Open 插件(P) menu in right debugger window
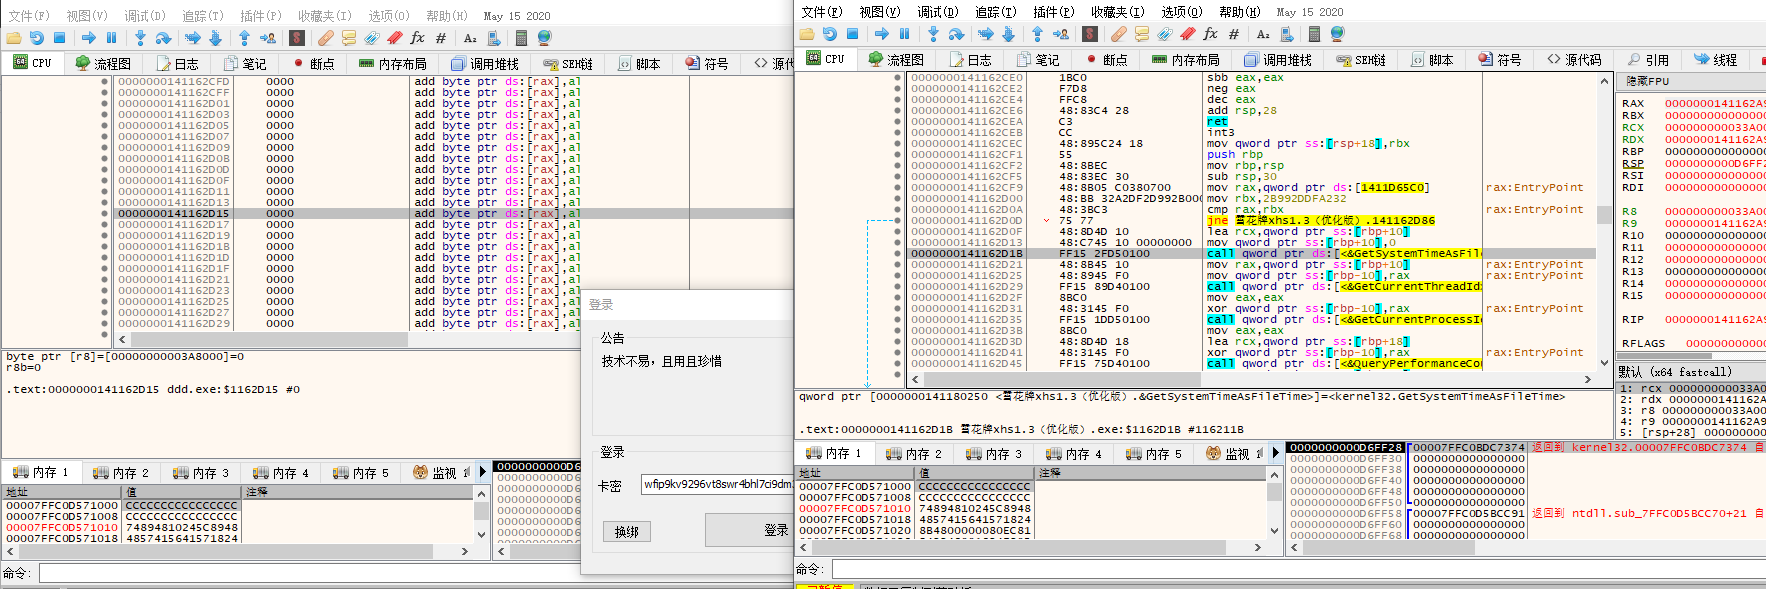Image resolution: width=1766 pixels, height=589 pixels. 1053,12
